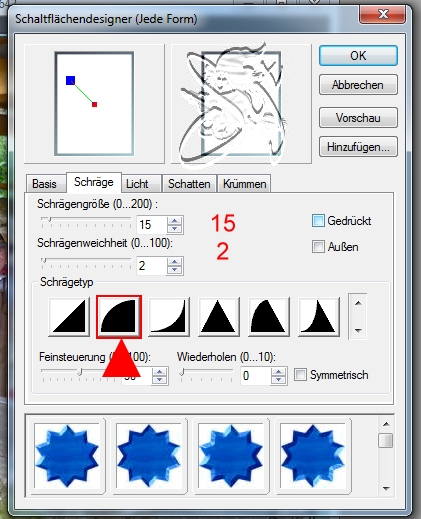421x519 pixels.
Task: Open the Schatten tab
Action: [189, 184]
